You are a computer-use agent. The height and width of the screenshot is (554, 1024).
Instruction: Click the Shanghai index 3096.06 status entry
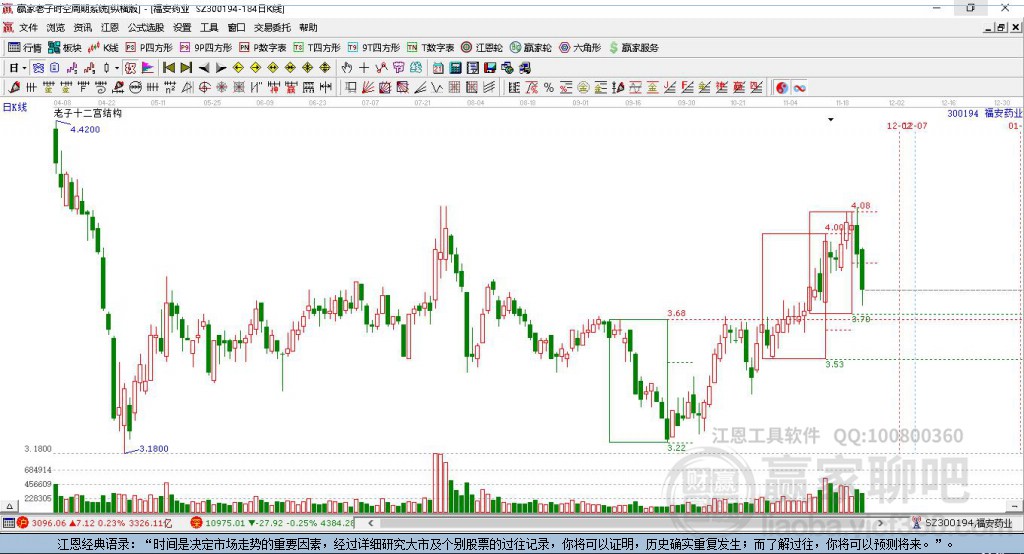point(95,523)
